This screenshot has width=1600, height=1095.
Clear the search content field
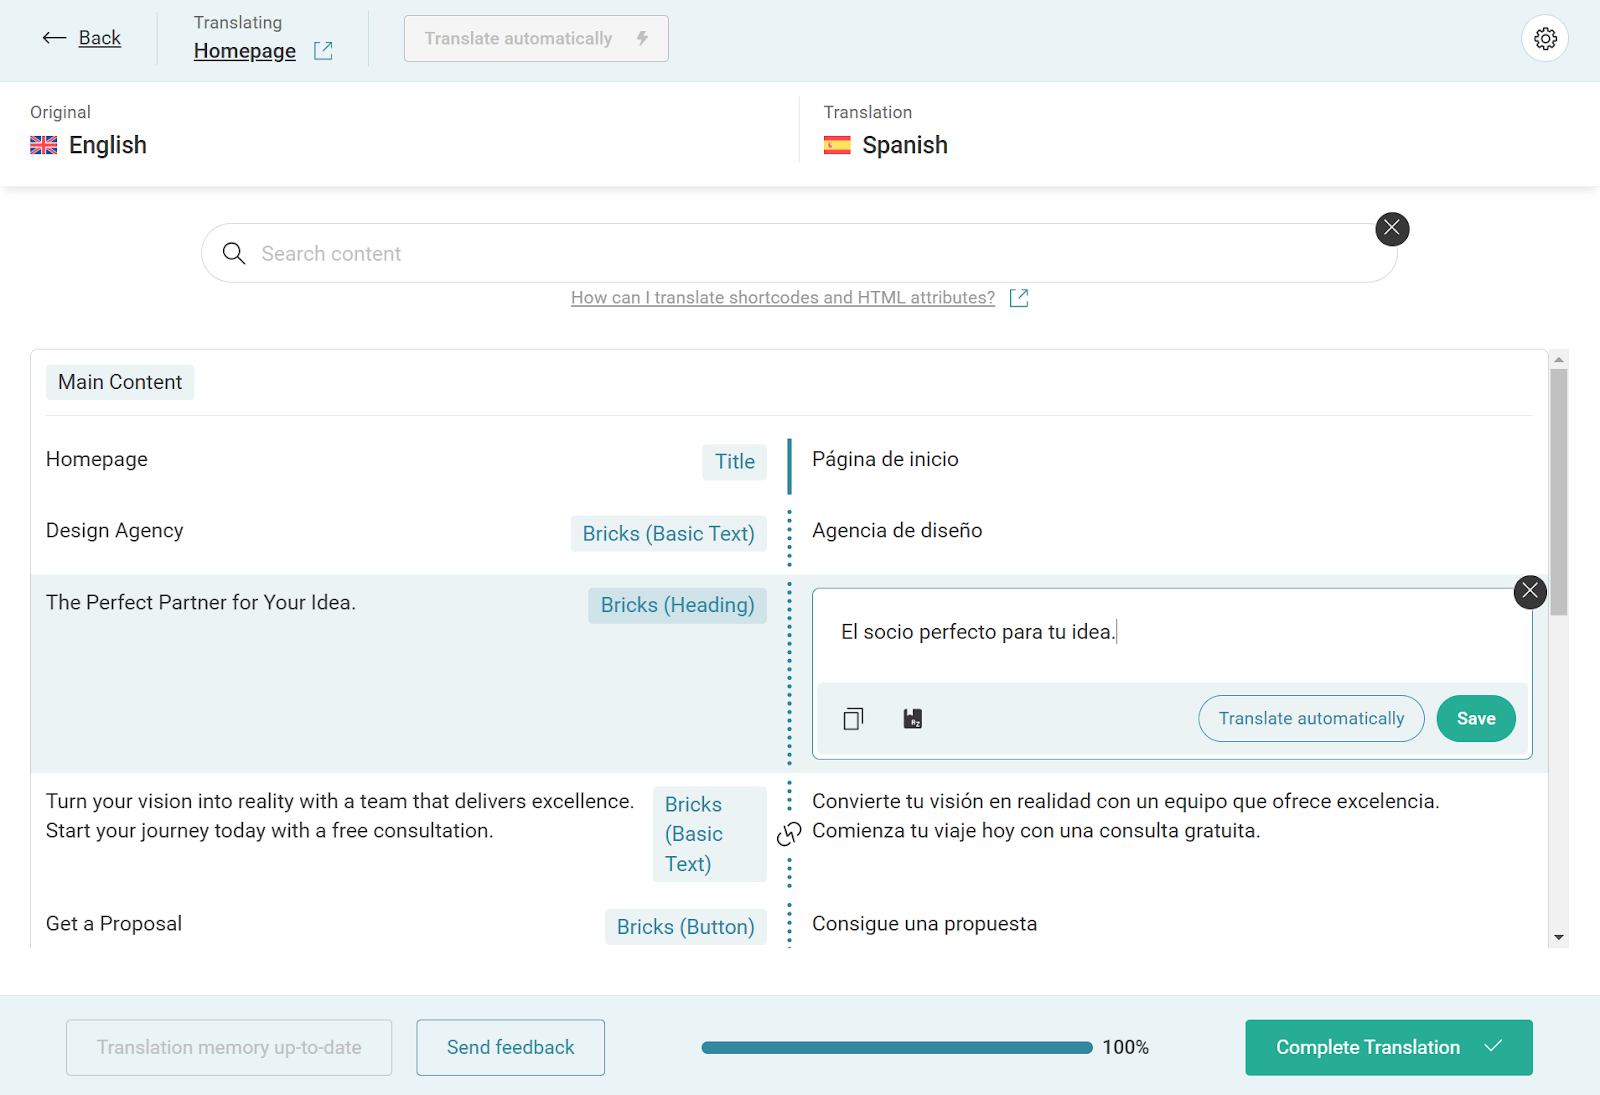pos(1392,229)
